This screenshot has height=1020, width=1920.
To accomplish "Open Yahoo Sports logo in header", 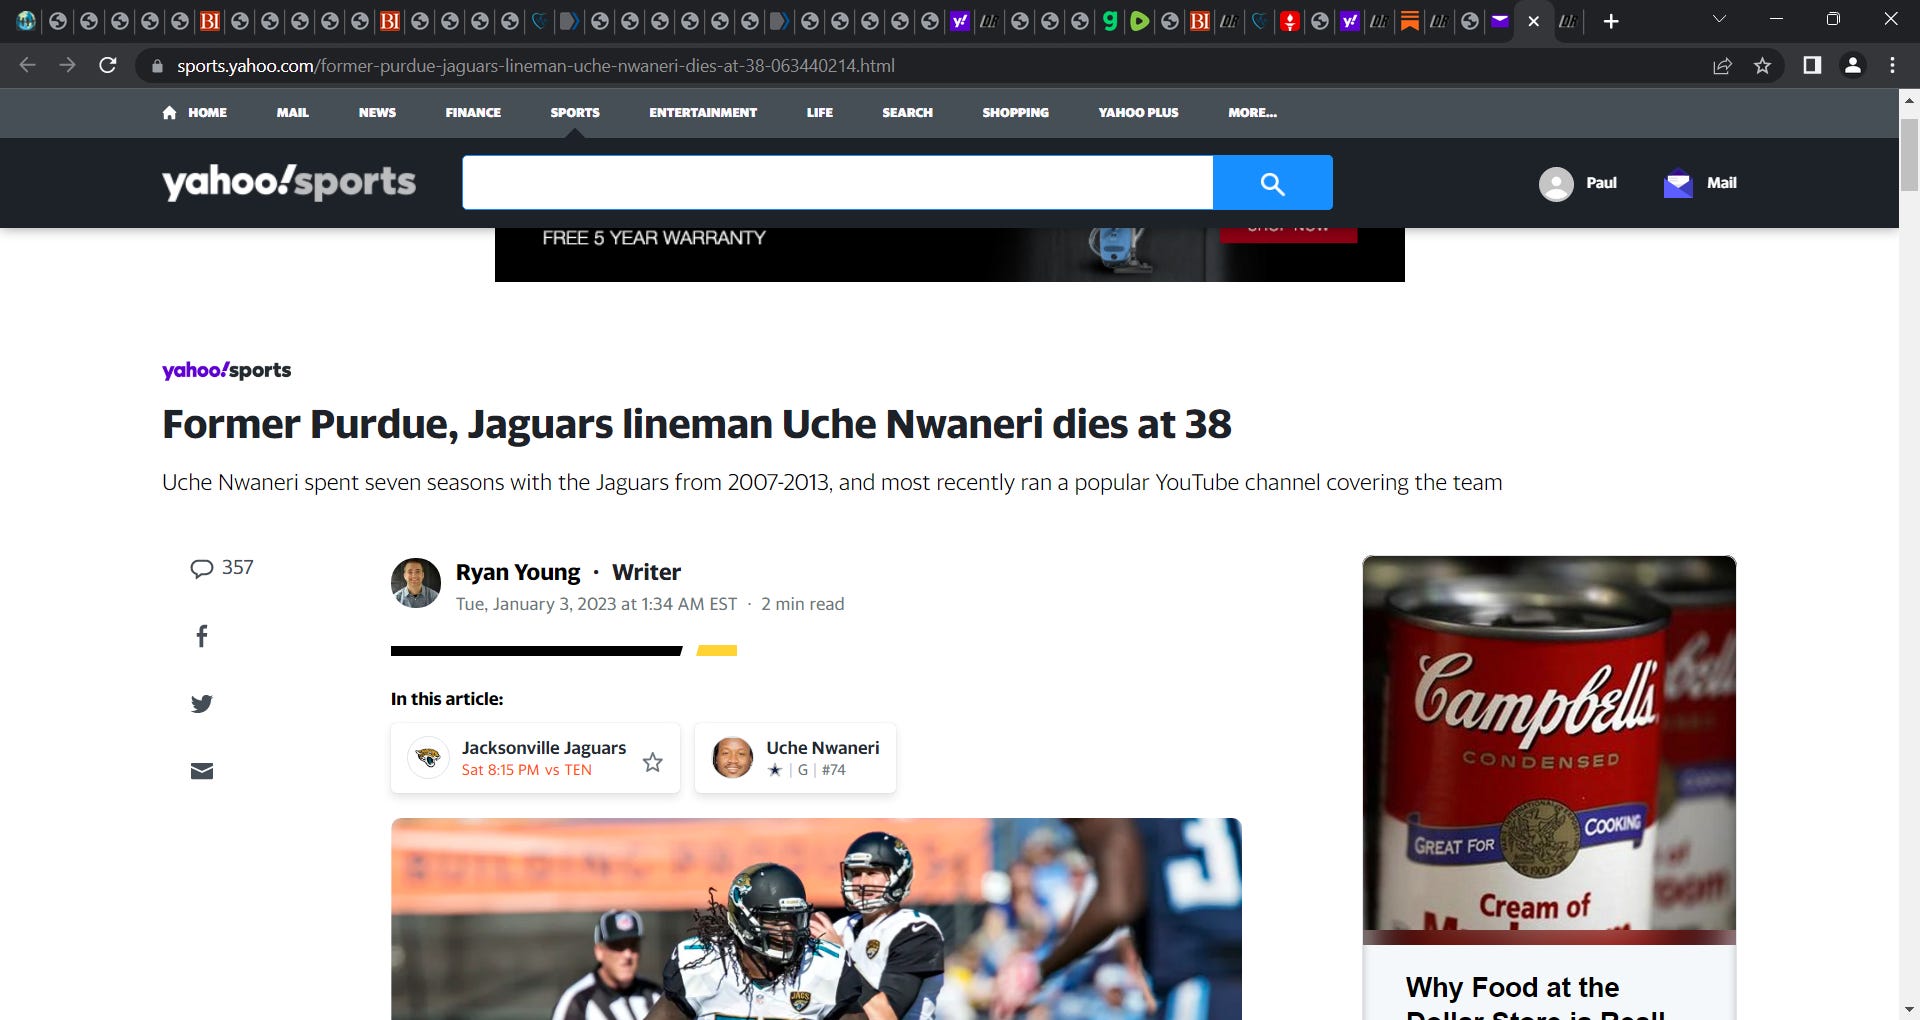I will [x=289, y=182].
